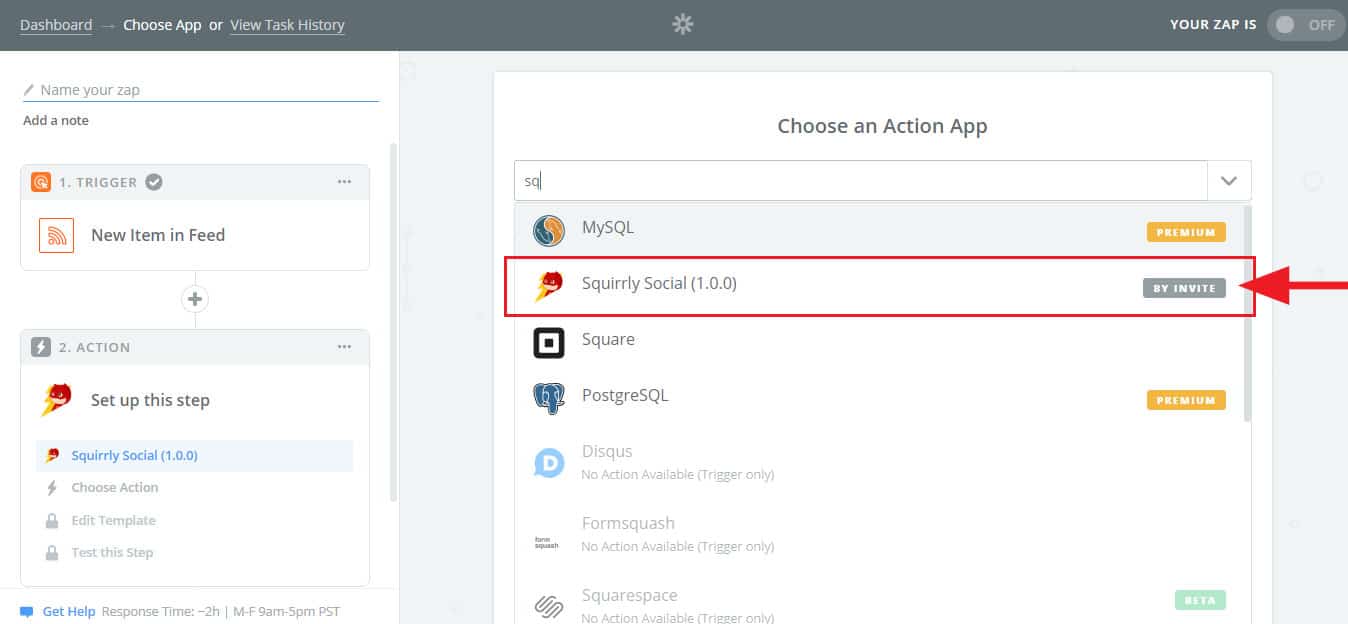1348x624 pixels.
Task: Click the PostgreSQL Premium badge
Action: 1186,400
